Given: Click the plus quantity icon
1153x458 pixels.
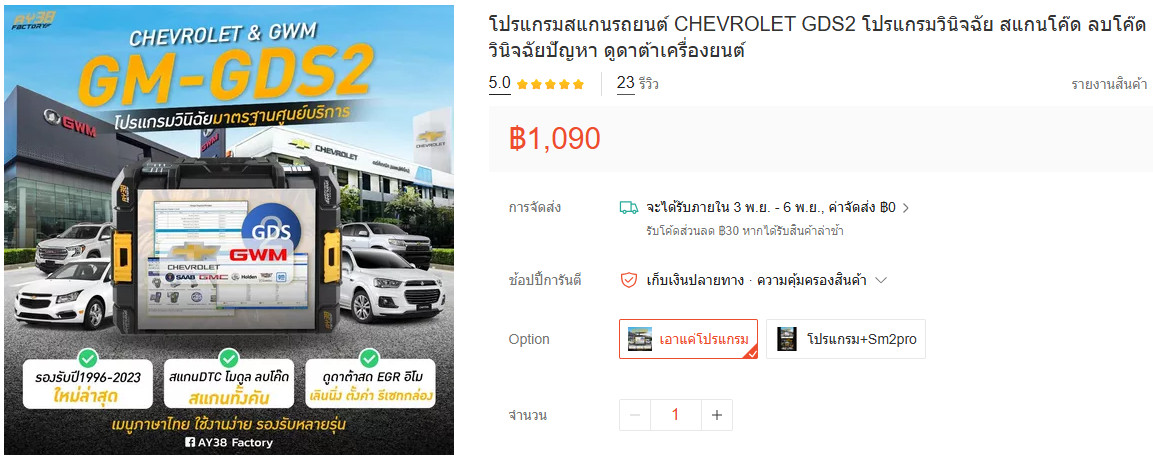Looking at the screenshot, I should point(717,415).
